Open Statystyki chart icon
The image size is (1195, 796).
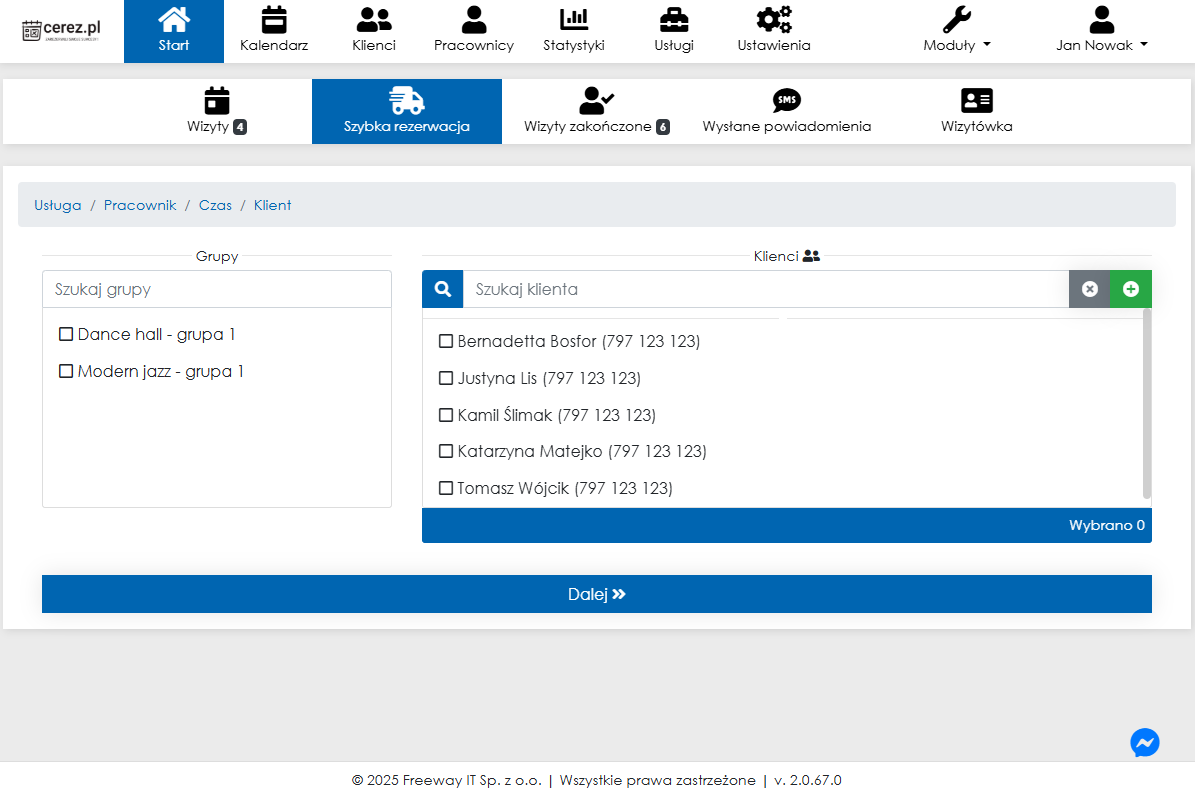point(574,20)
